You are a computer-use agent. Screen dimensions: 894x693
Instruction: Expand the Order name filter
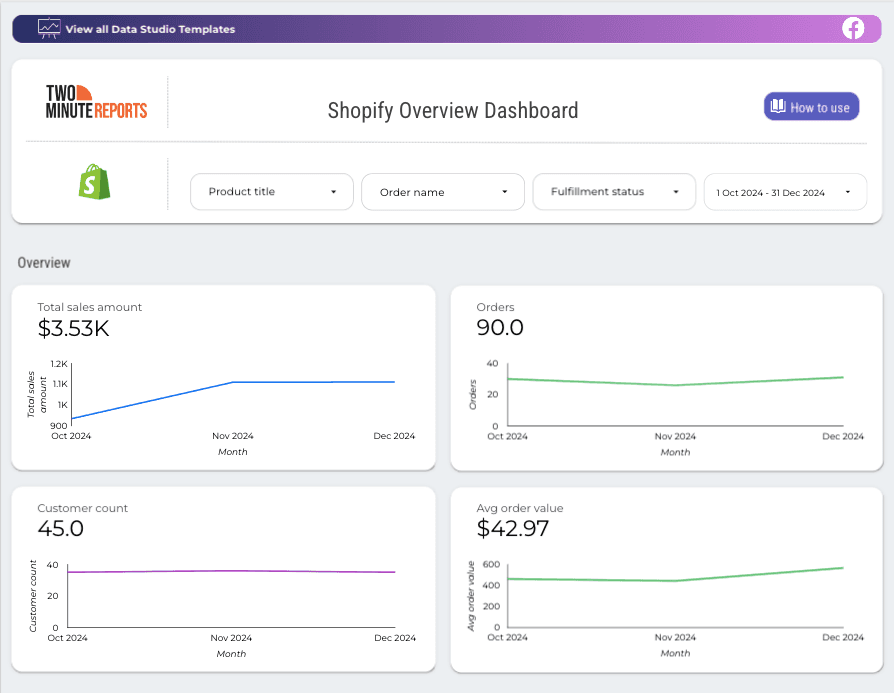pyautogui.click(x=442, y=191)
